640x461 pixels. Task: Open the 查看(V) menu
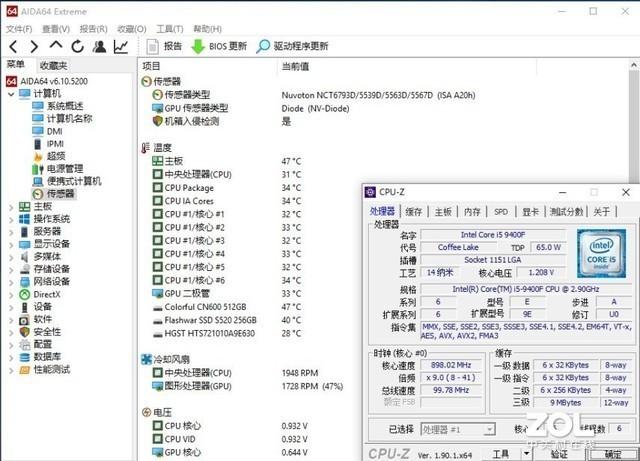point(56,29)
